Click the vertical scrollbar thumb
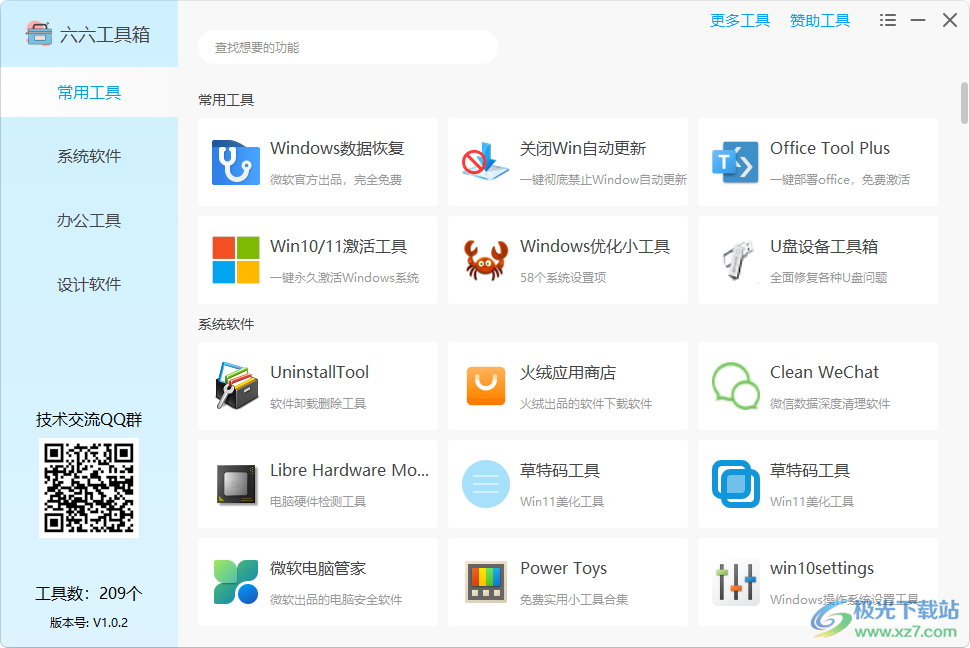This screenshot has width=970, height=648. [964, 103]
